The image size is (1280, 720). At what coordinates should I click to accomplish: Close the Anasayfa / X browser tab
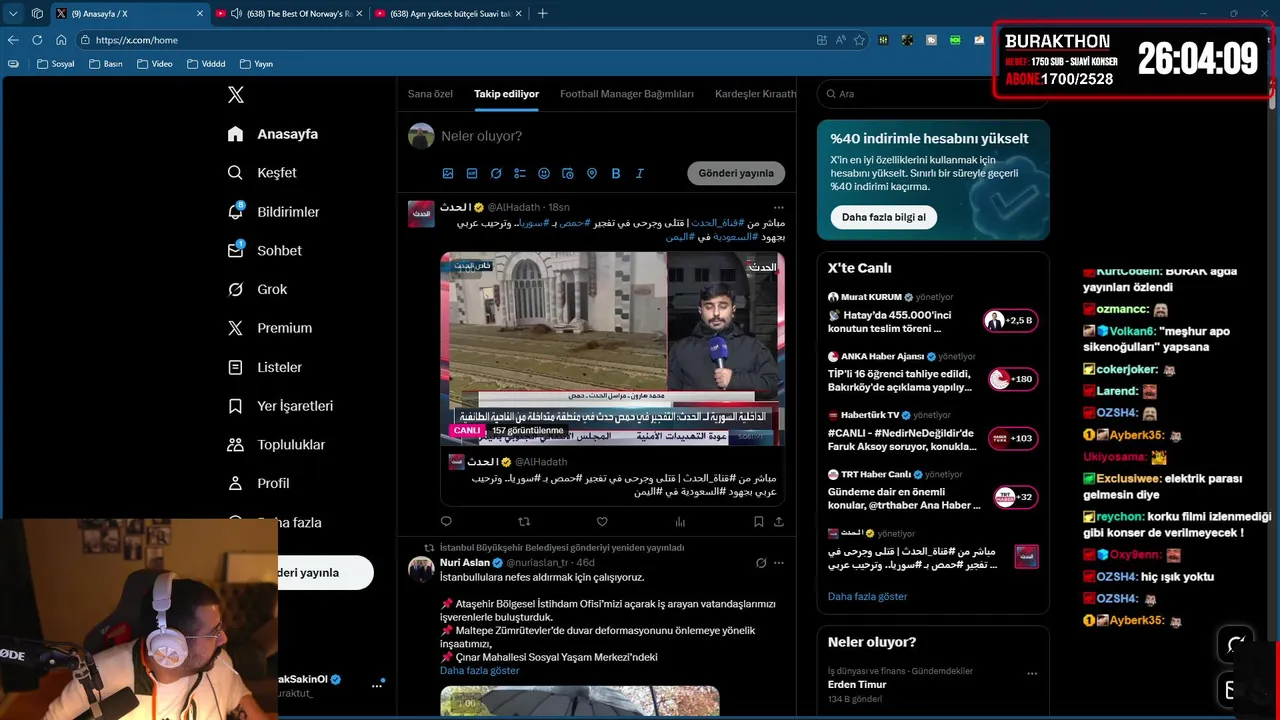click(200, 13)
